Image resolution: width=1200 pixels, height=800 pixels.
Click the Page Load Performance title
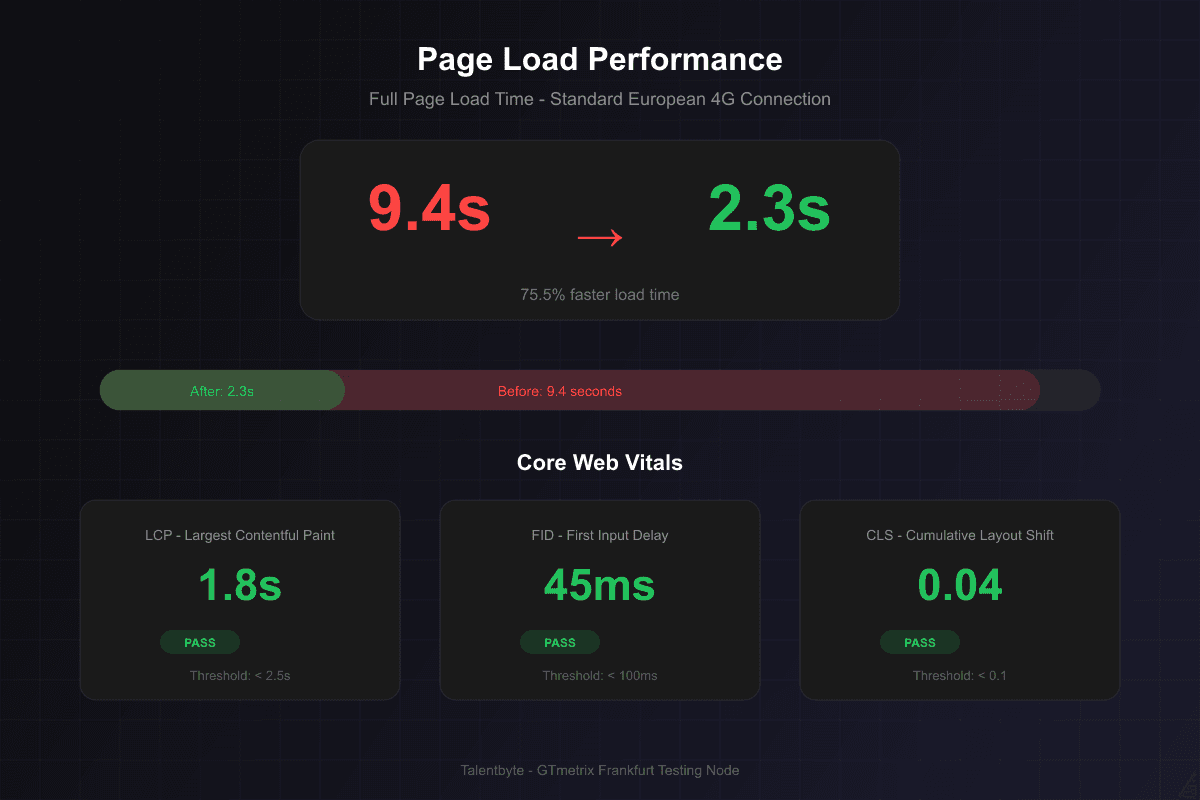click(x=599, y=59)
